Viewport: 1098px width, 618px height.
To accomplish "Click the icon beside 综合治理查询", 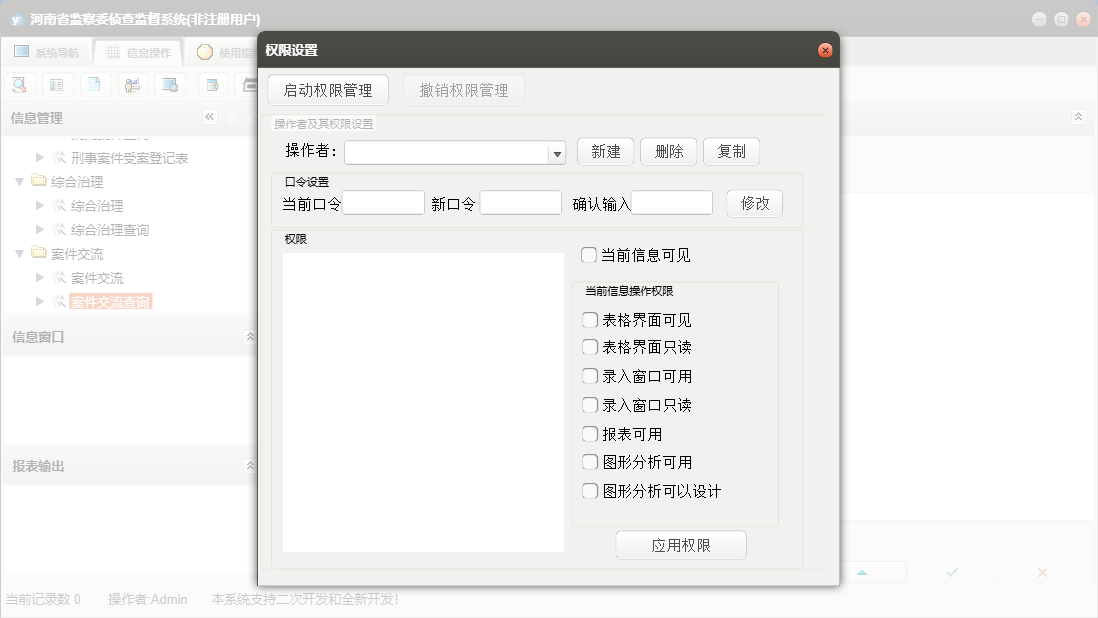I will click(60, 230).
